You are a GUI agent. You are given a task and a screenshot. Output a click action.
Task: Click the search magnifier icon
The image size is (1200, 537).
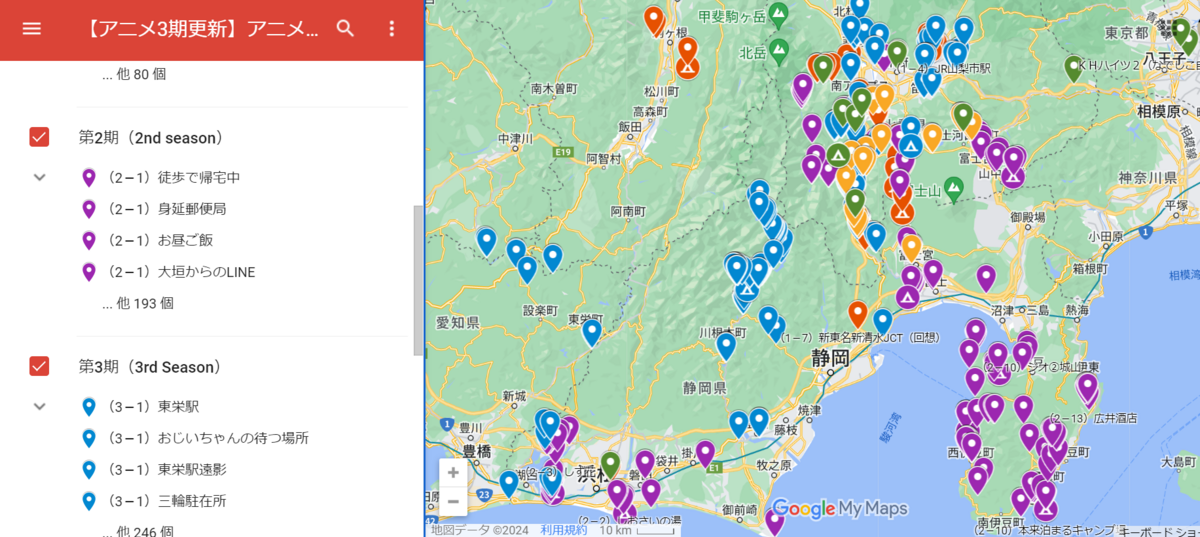click(346, 28)
